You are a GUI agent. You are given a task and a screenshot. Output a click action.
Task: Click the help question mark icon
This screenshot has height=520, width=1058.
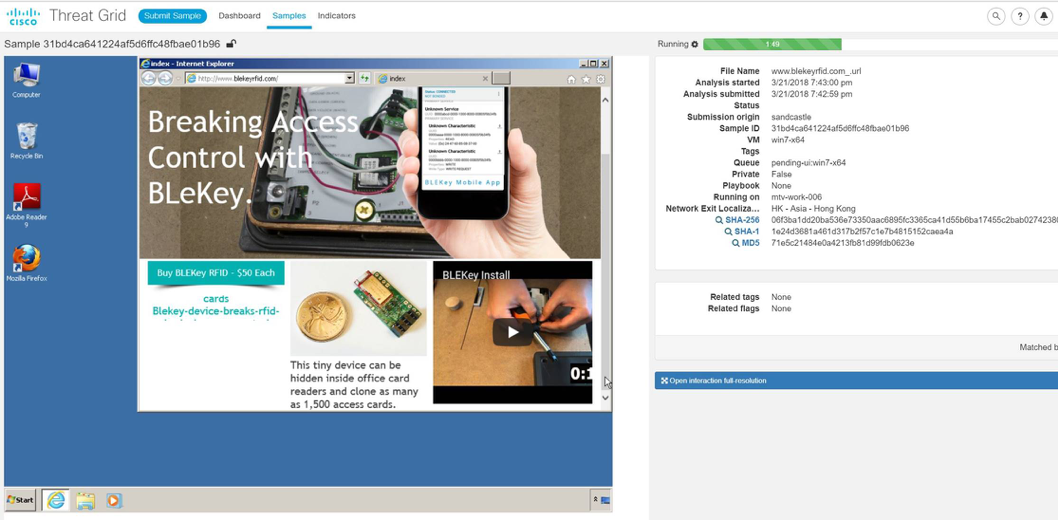(1020, 16)
